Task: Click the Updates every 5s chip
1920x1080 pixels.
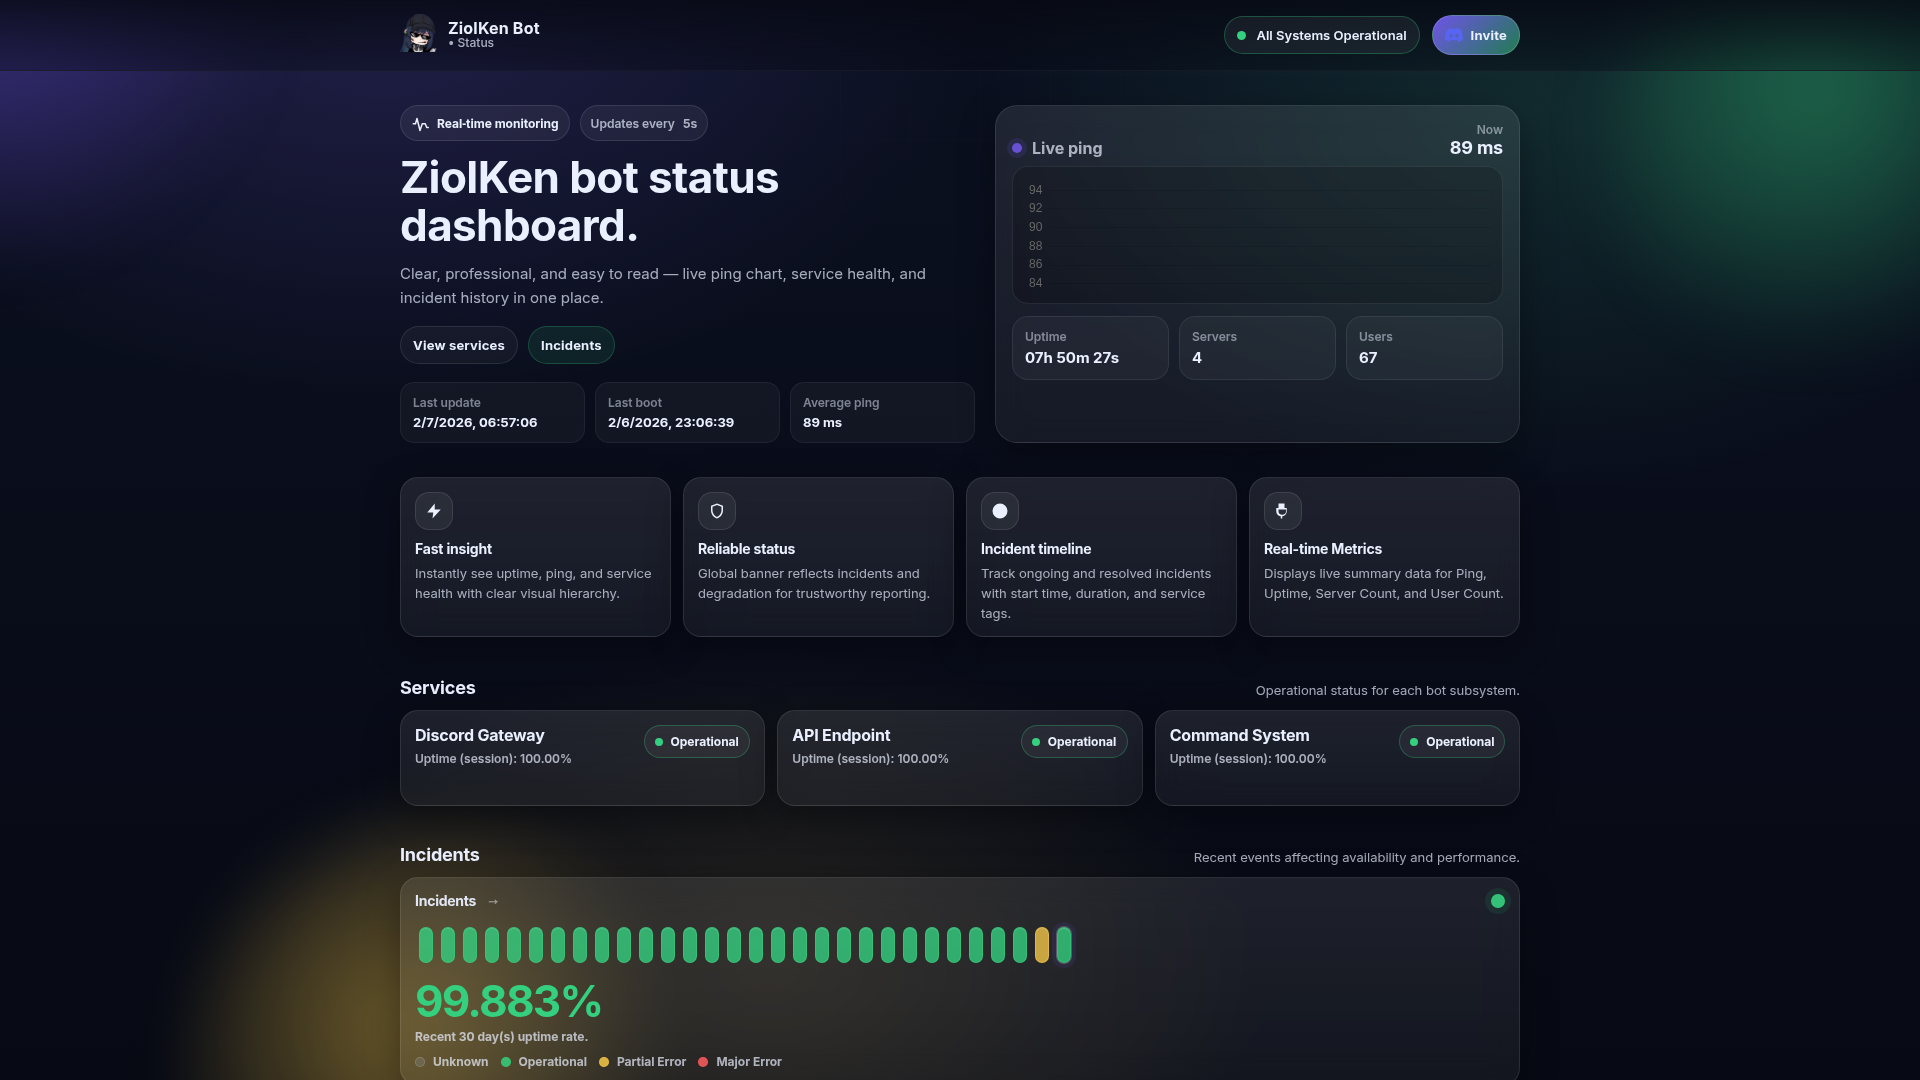Action: point(643,124)
